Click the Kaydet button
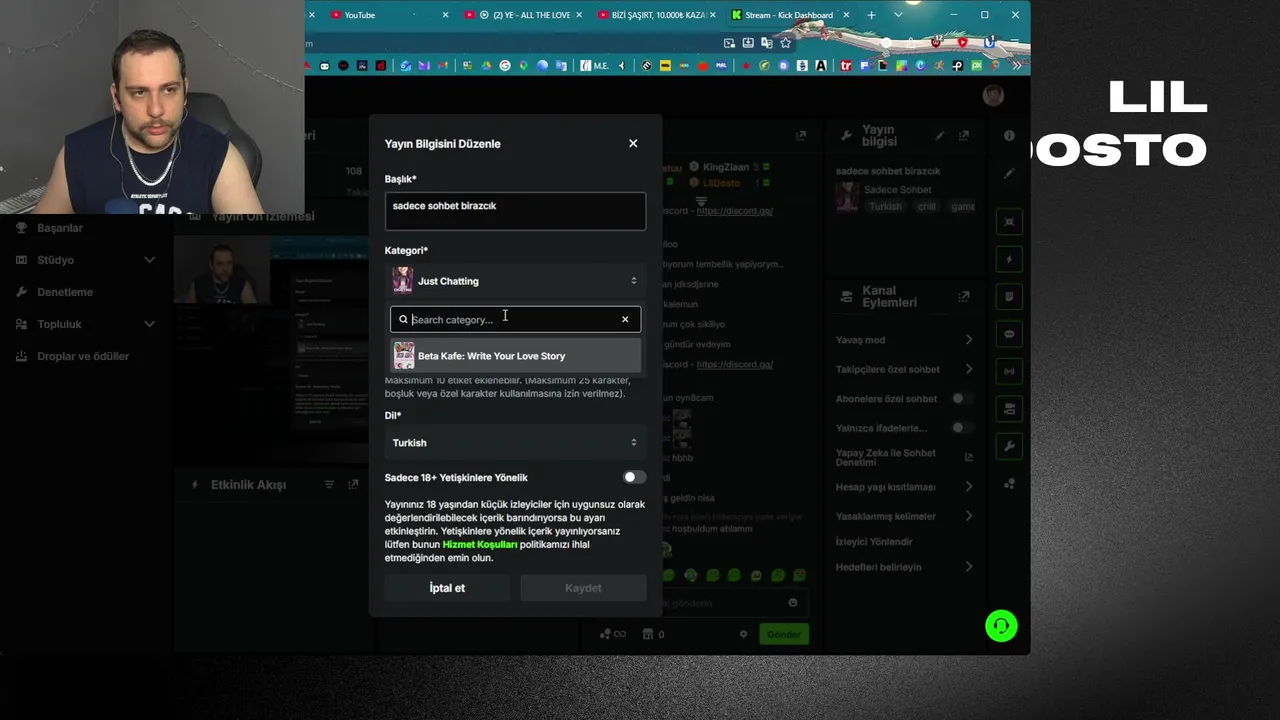The width and height of the screenshot is (1280, 720). tap(583, 588)
